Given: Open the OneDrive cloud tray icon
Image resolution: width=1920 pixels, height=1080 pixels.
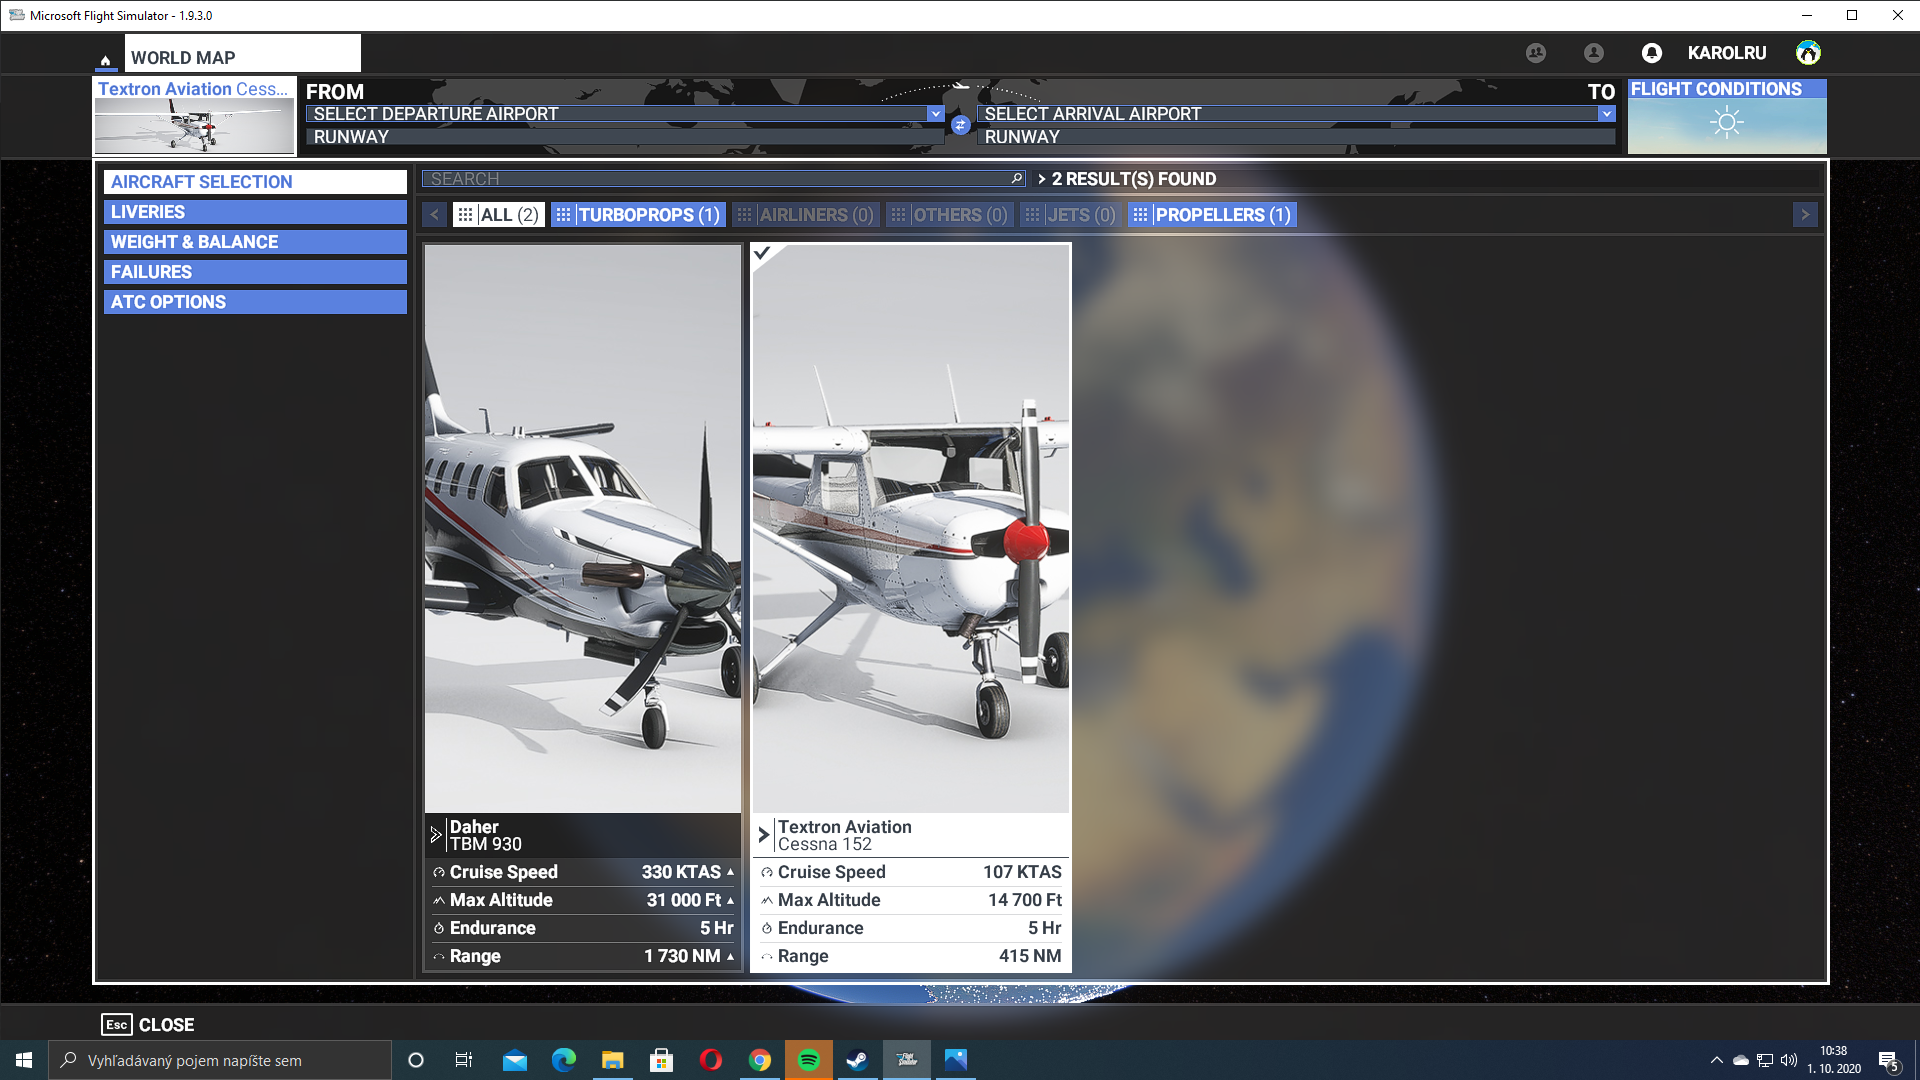Looking at the screenshot, I should click(1741, 1060).
